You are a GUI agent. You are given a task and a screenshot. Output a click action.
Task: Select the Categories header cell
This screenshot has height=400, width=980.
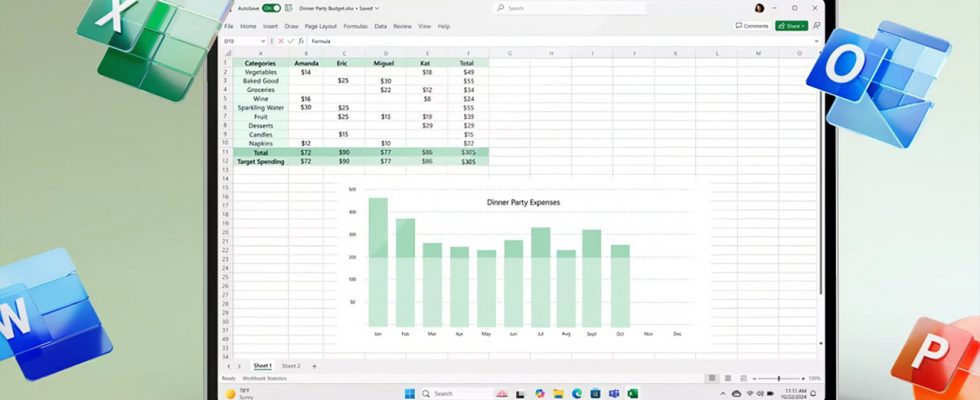point(260,63)
